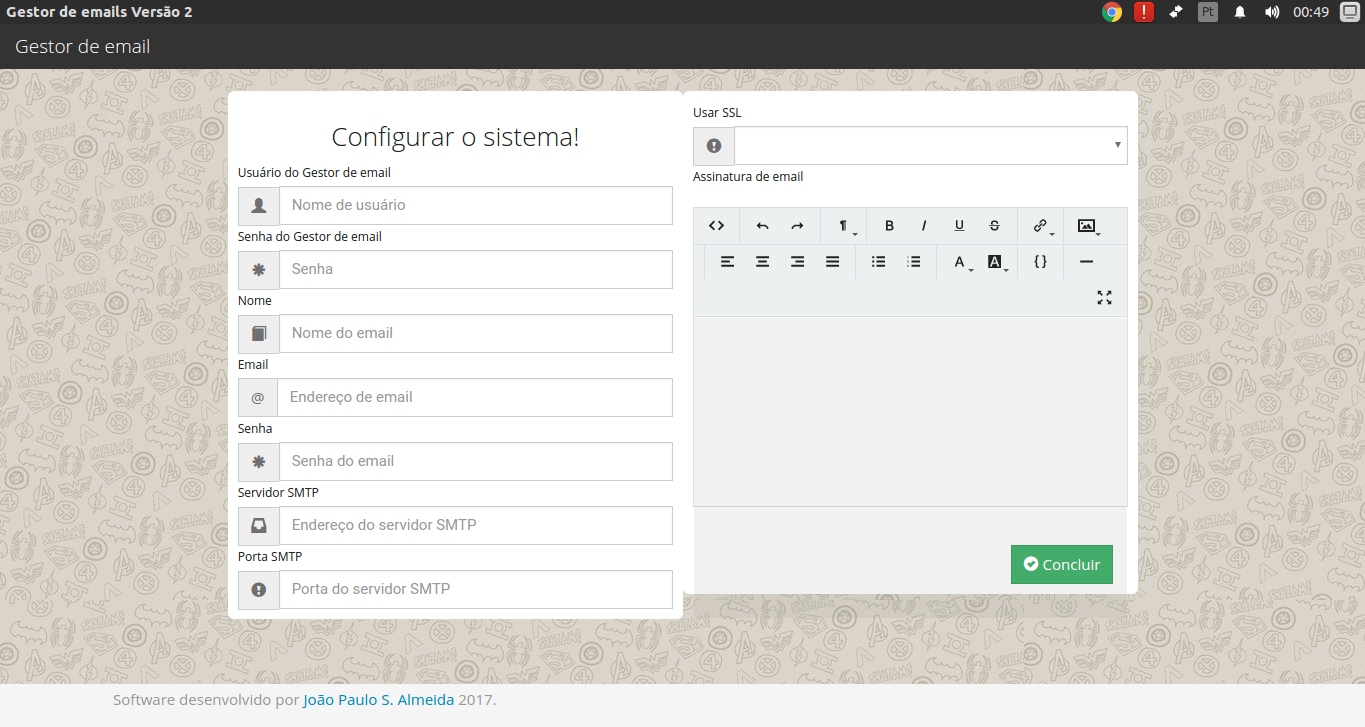Expand the editor to fullscreen mode
Image resolution: width=1365 pixels, height=727 pixels.
[1104, 297]
